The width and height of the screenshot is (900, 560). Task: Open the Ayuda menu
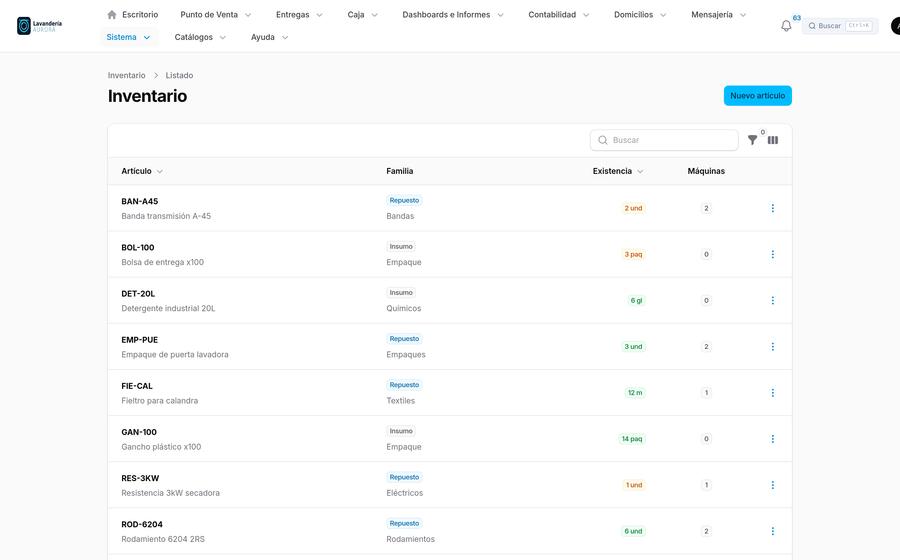coord(269,37)
